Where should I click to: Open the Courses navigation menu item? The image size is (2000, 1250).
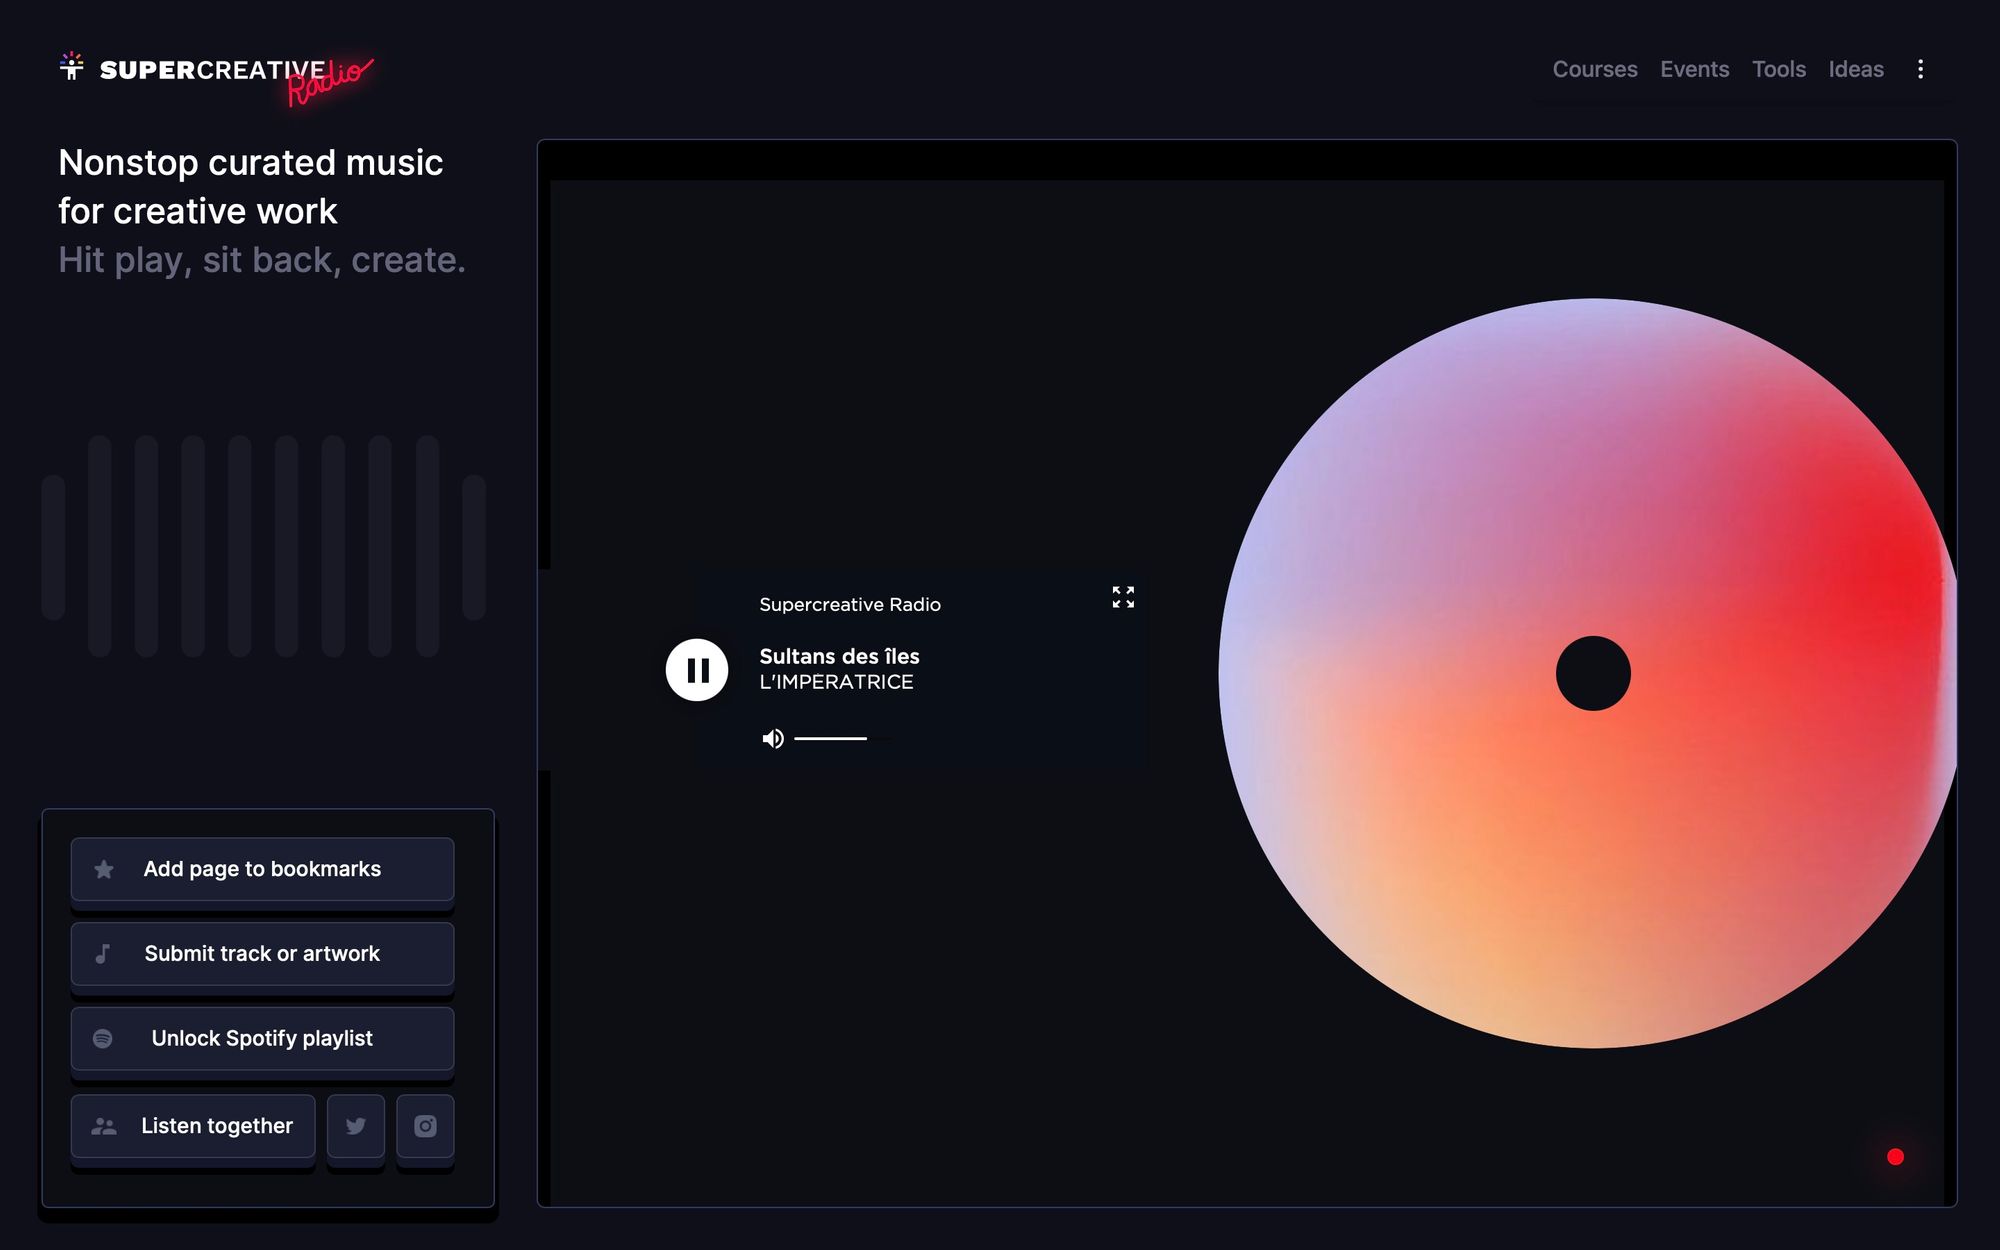[1594, 68]
